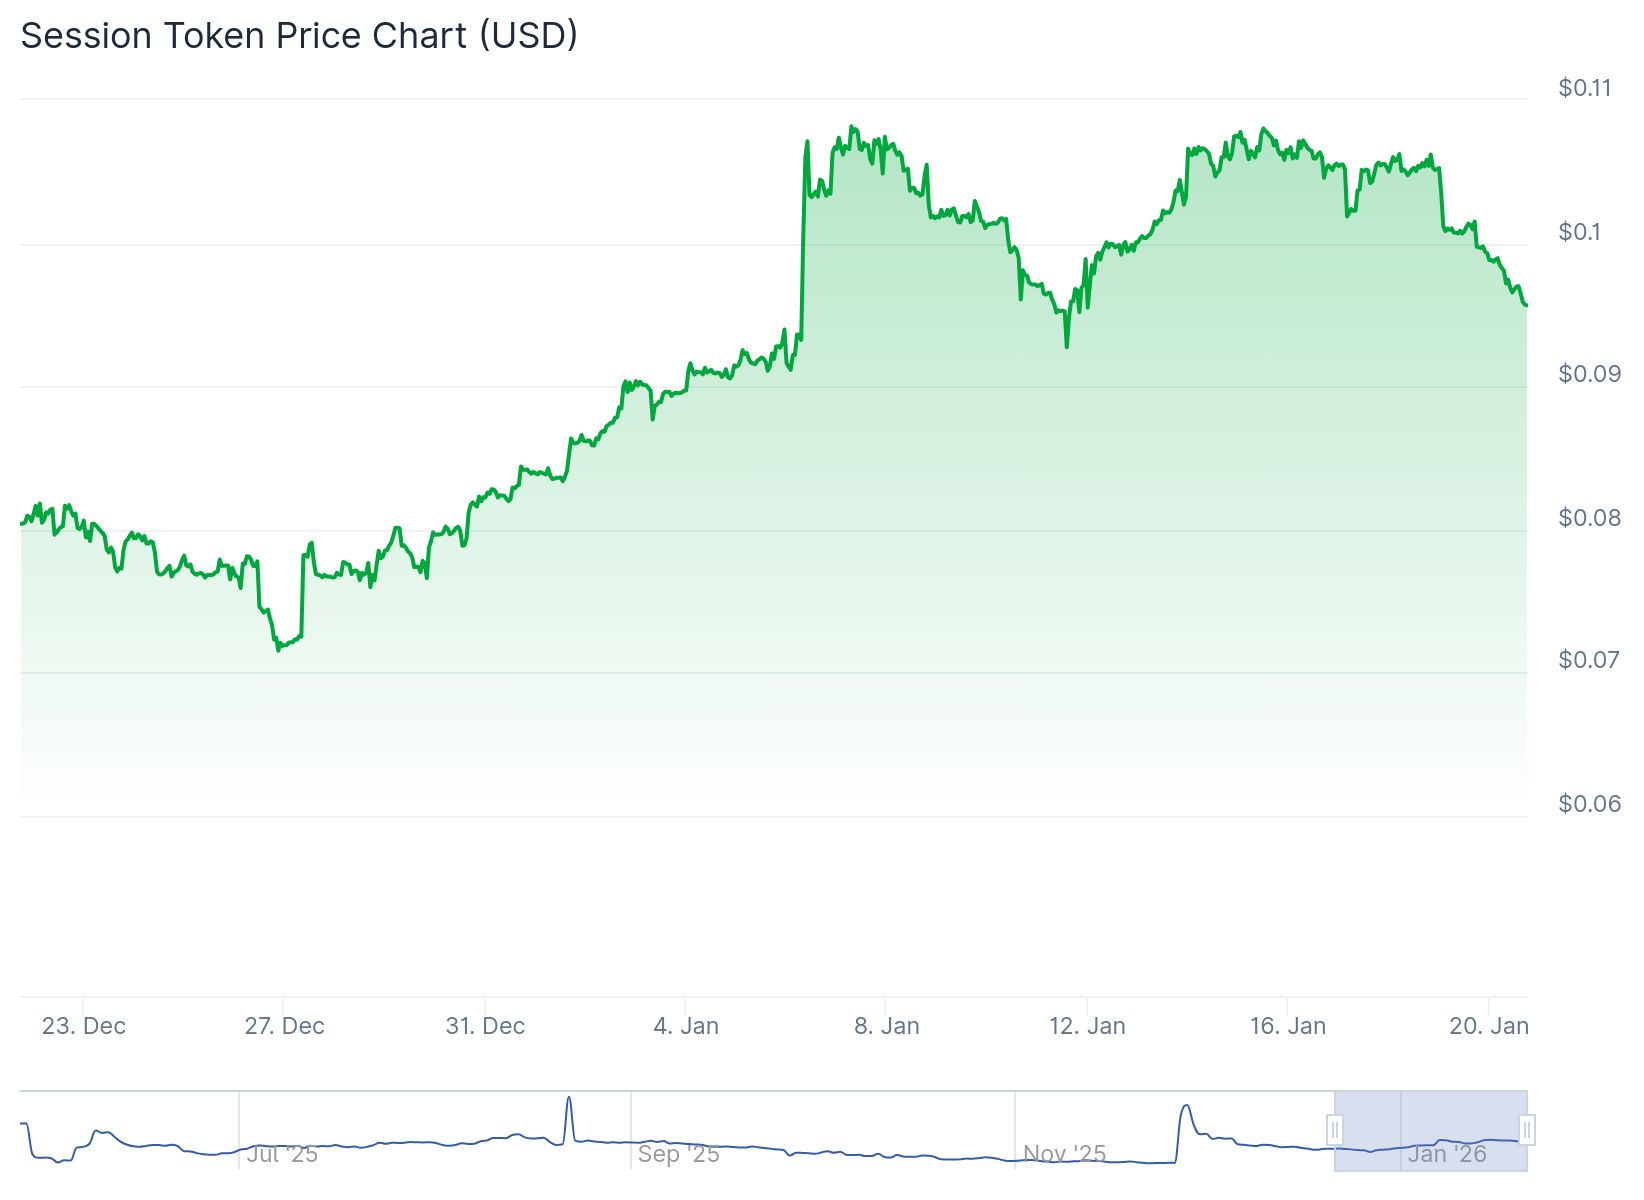This screenshot has height=1200, width=1644.
Task: Click the 12. Jan x-axis label
Action: [1087, 1026]
